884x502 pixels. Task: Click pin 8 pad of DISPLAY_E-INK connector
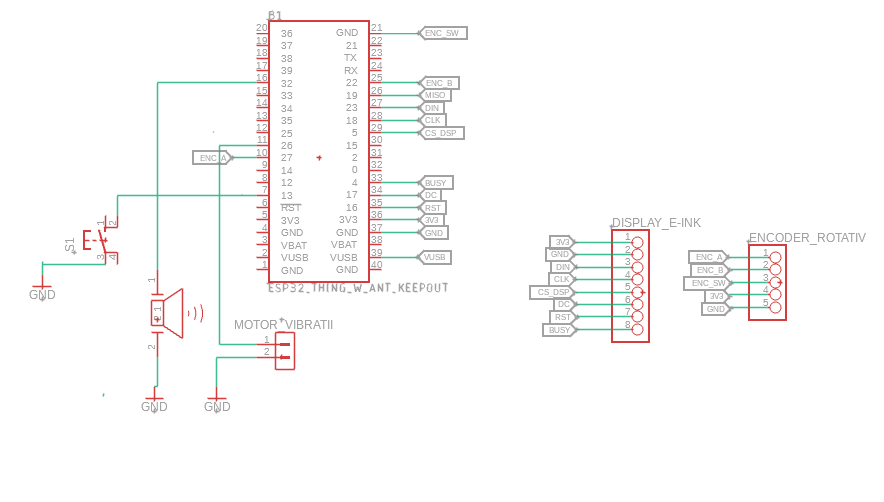point(637,330)
